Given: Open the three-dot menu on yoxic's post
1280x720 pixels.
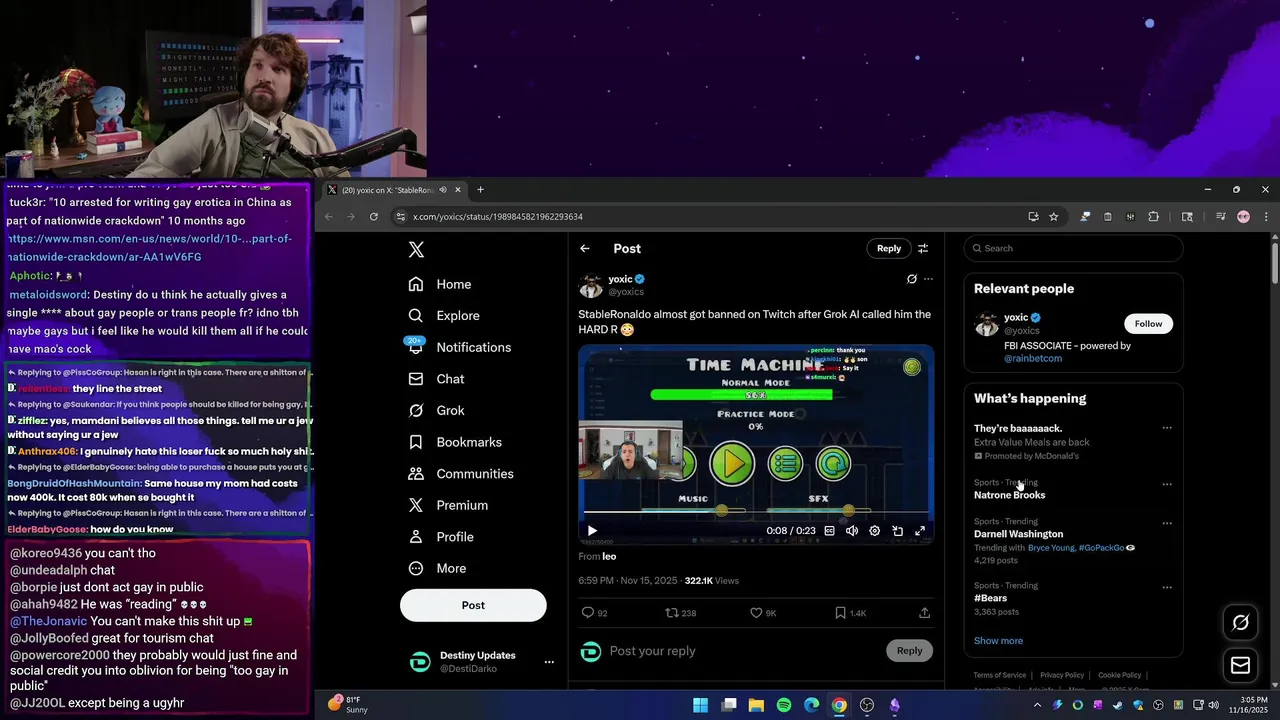Looking at the screenshot, I should coord(928,279).
